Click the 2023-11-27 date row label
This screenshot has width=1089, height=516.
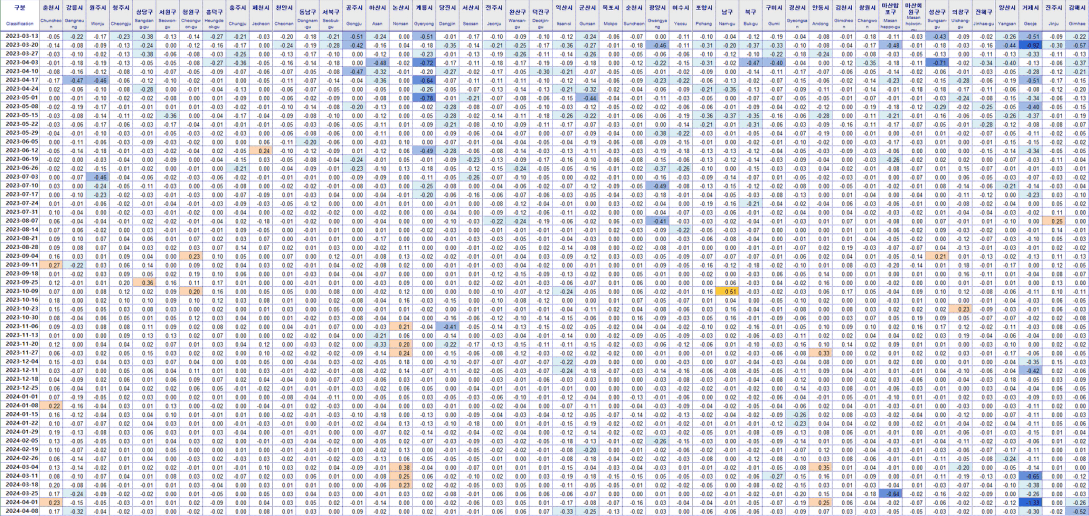tap(20, 353)
